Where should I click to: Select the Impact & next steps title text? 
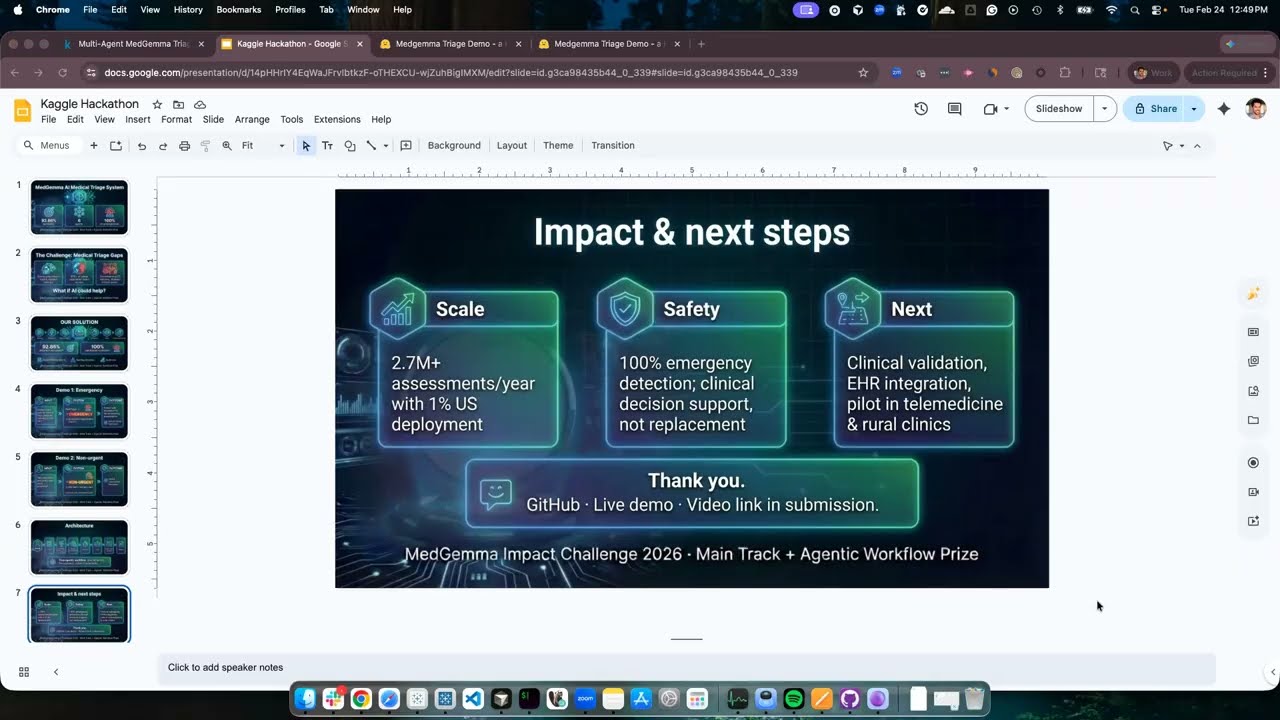[692, 232]
